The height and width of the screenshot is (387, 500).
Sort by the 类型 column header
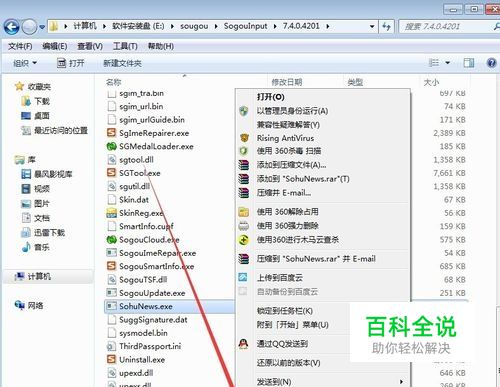click(355, 82)
